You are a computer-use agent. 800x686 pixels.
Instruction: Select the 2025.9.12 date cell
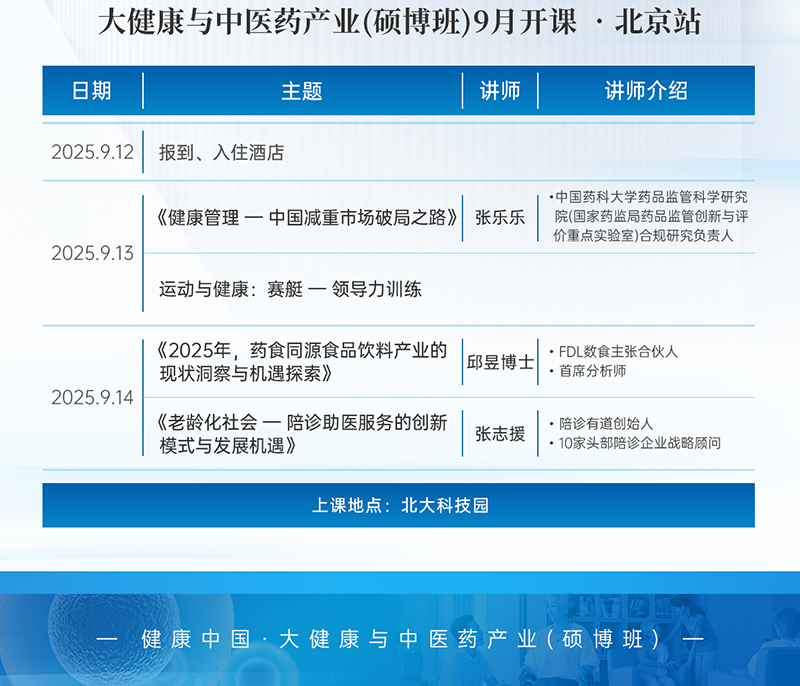click(92, 153)
